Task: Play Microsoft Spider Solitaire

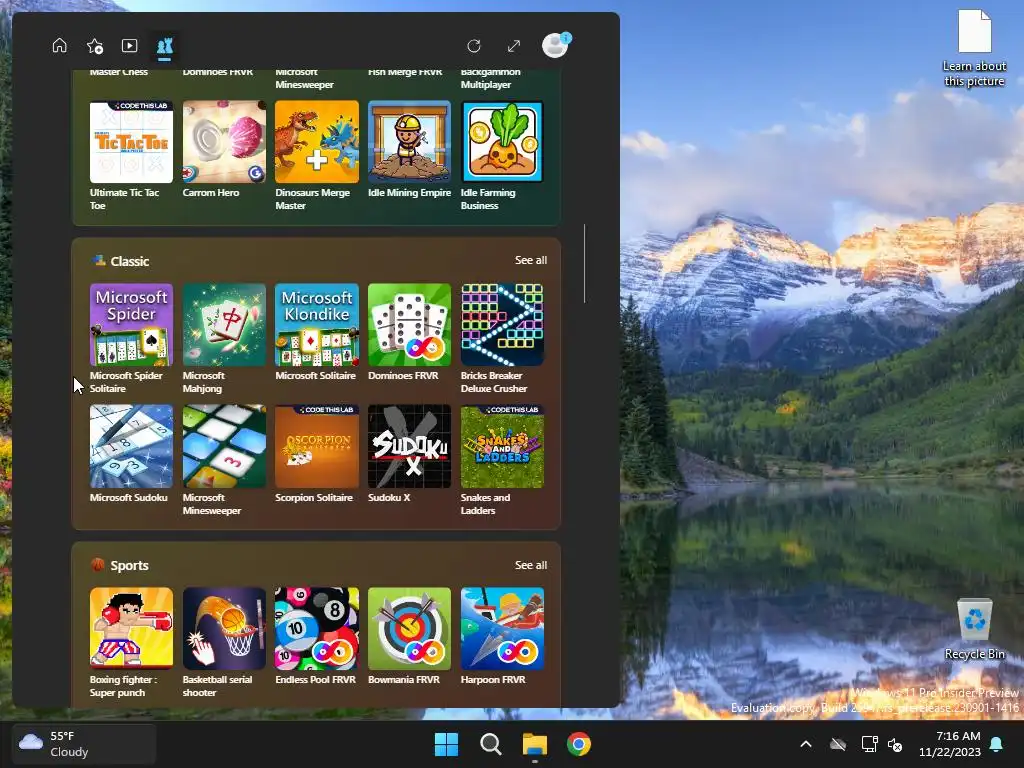Action: tap(131, 338)
